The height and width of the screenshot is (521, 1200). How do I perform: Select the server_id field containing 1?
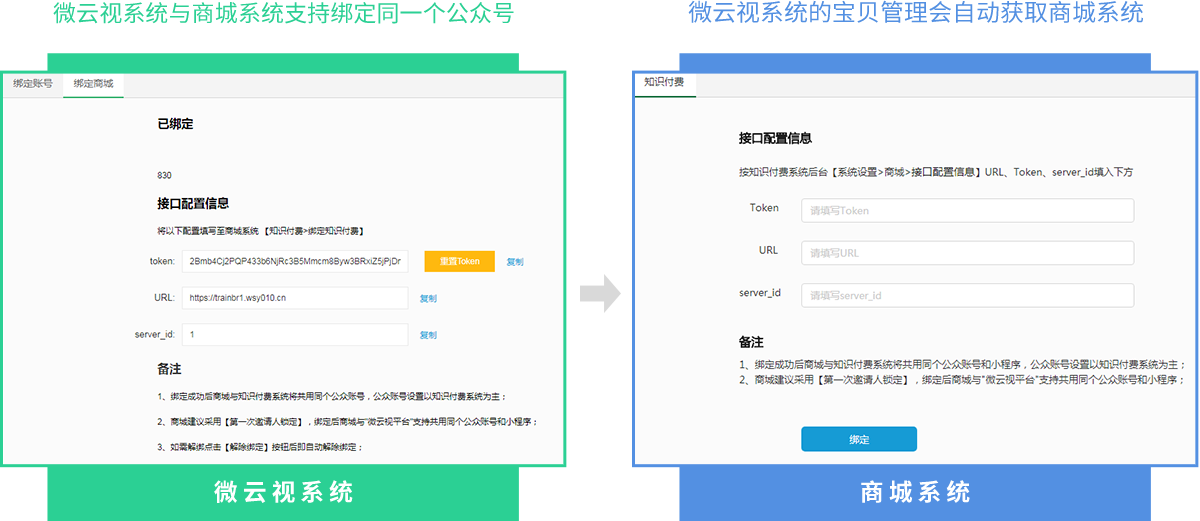(x=294, y=335)
